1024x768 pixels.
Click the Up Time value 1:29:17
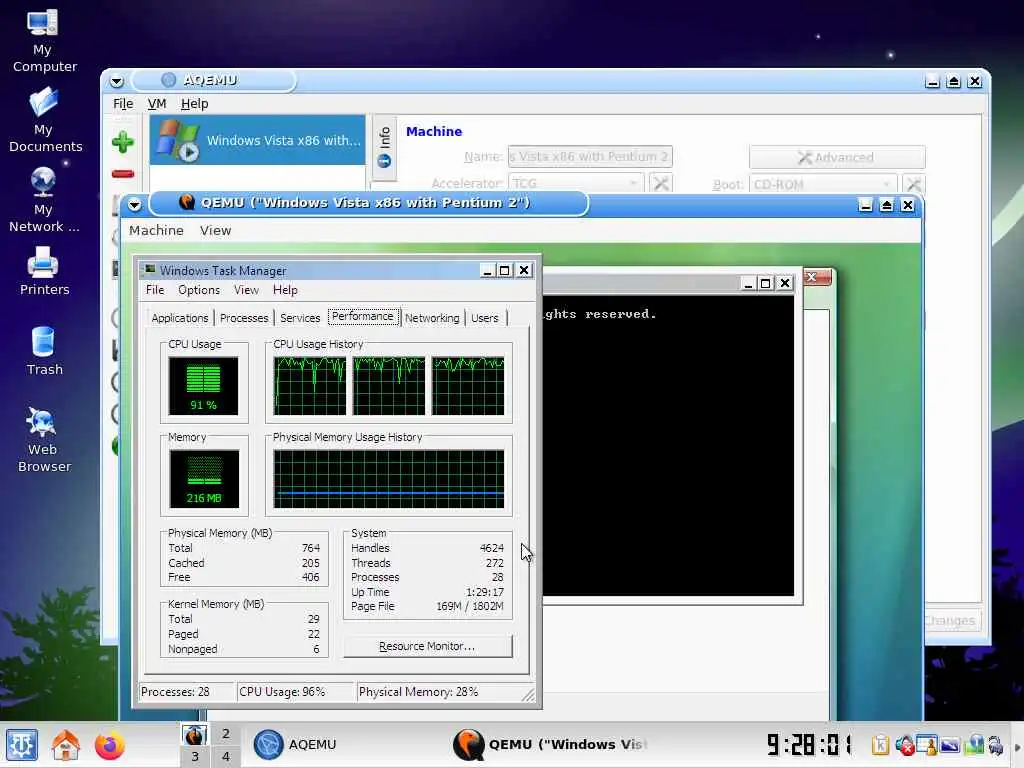pyautogui.click(x=485, y=592)
